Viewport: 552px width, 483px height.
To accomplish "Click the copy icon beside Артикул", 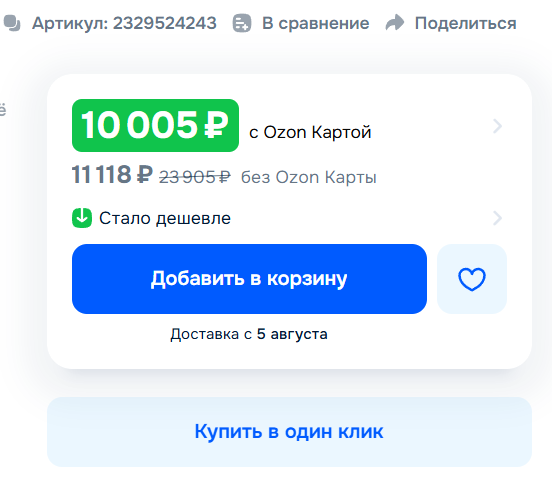I will 12,23.
